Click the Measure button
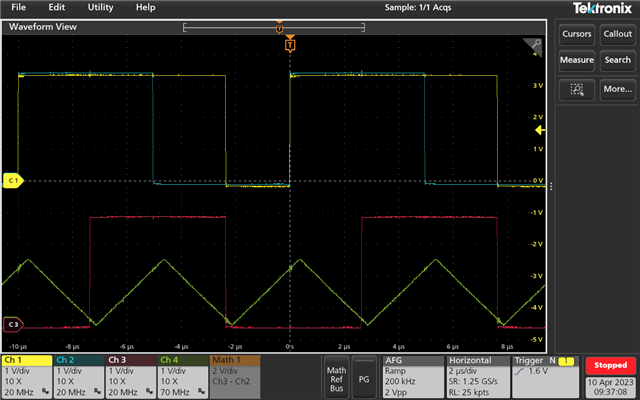 tap(577, 60)
